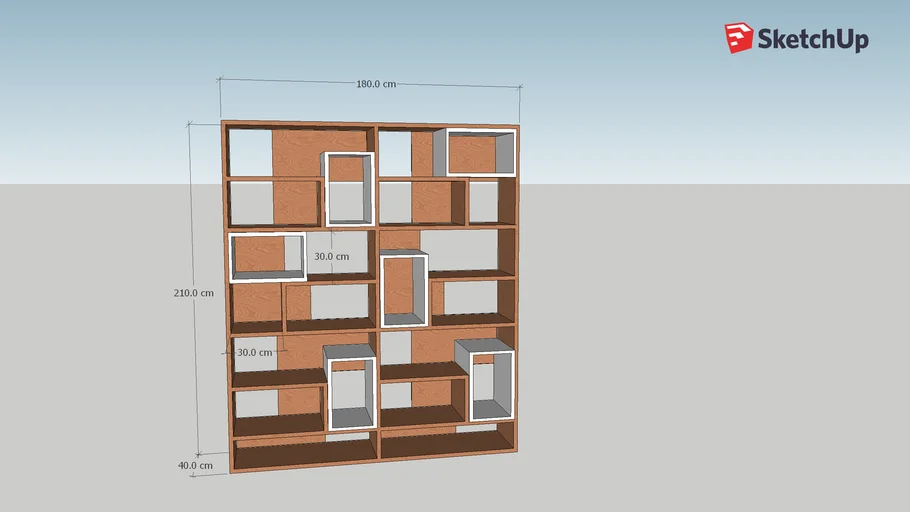Screen dimensions: 910x512
Task: Click the 30.0 cm label in middle shelf
Action: 331,256
